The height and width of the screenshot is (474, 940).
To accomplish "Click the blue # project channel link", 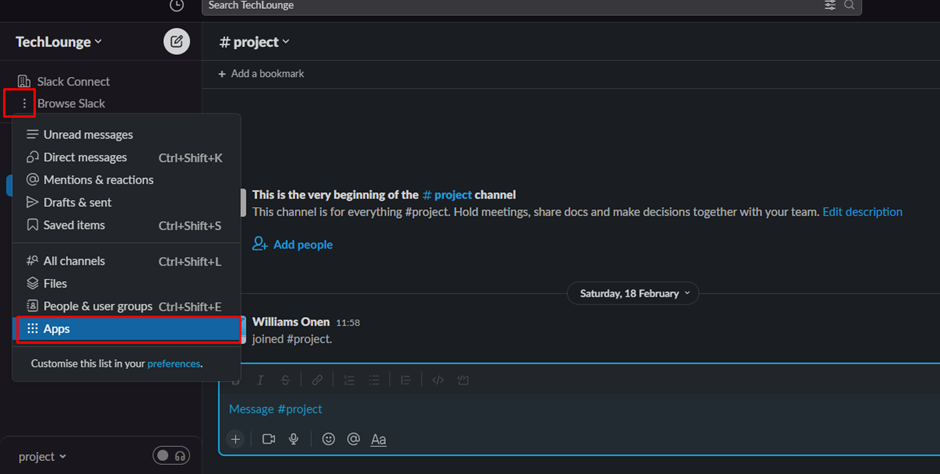I will click(447, 195).
